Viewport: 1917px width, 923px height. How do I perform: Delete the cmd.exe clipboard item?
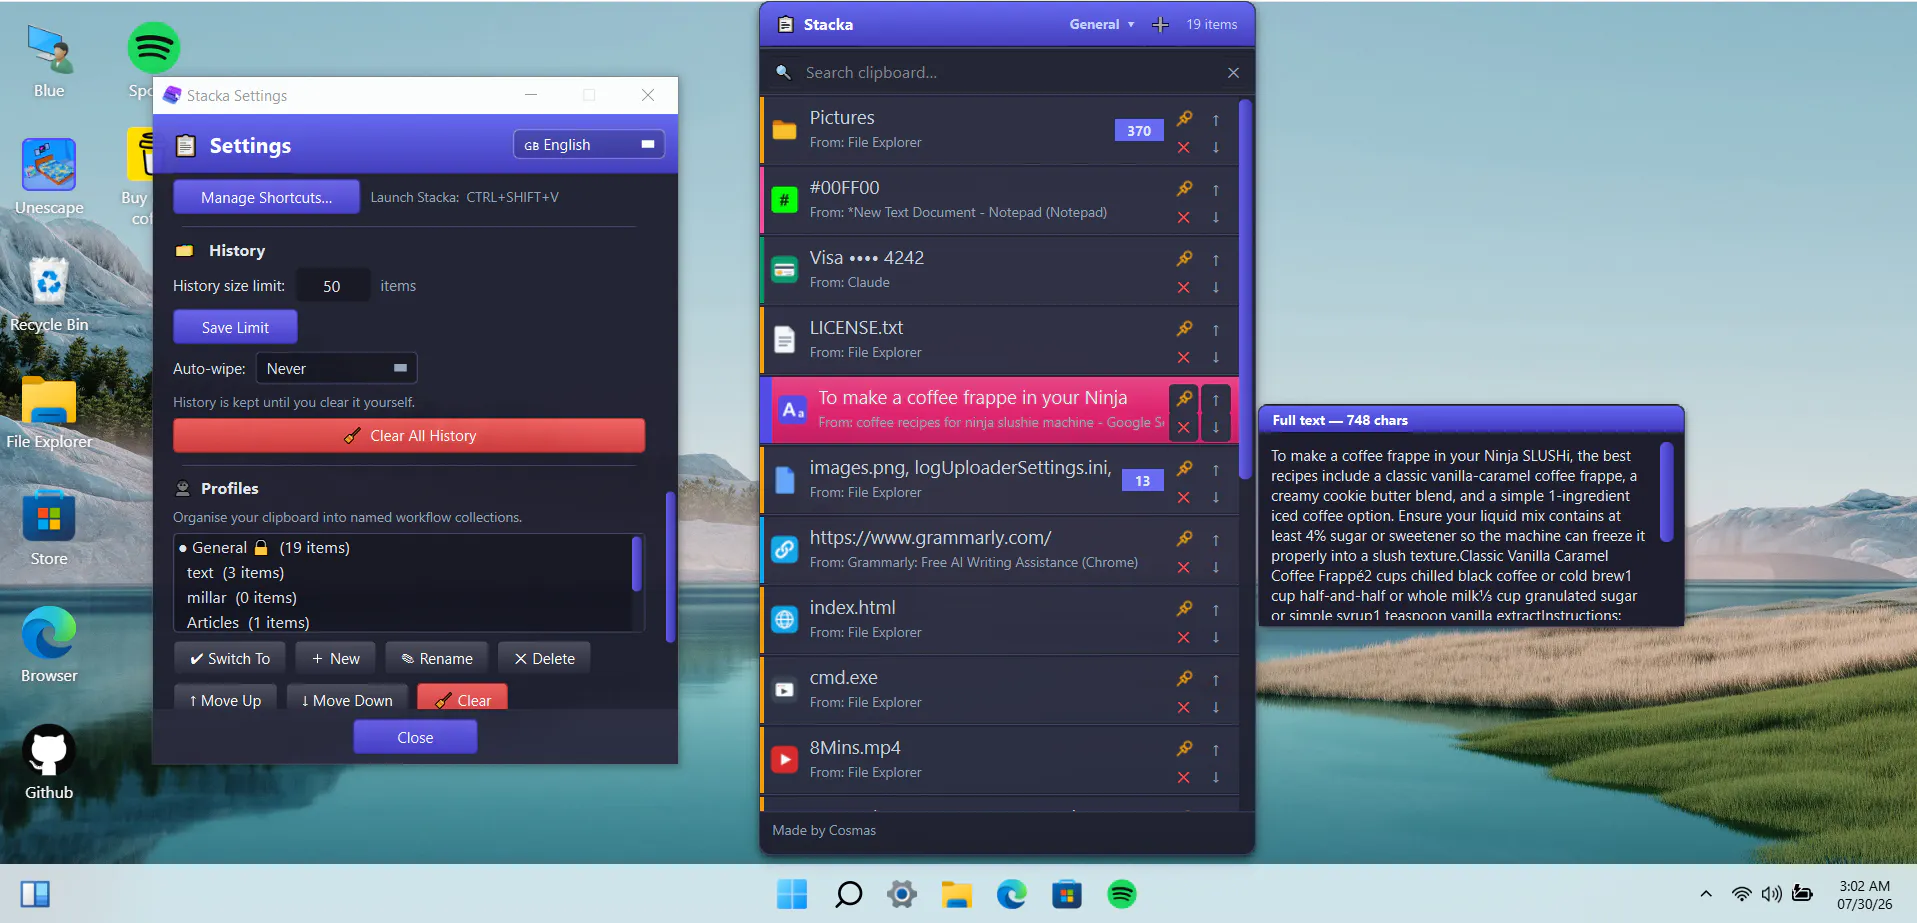point(1184,707)
